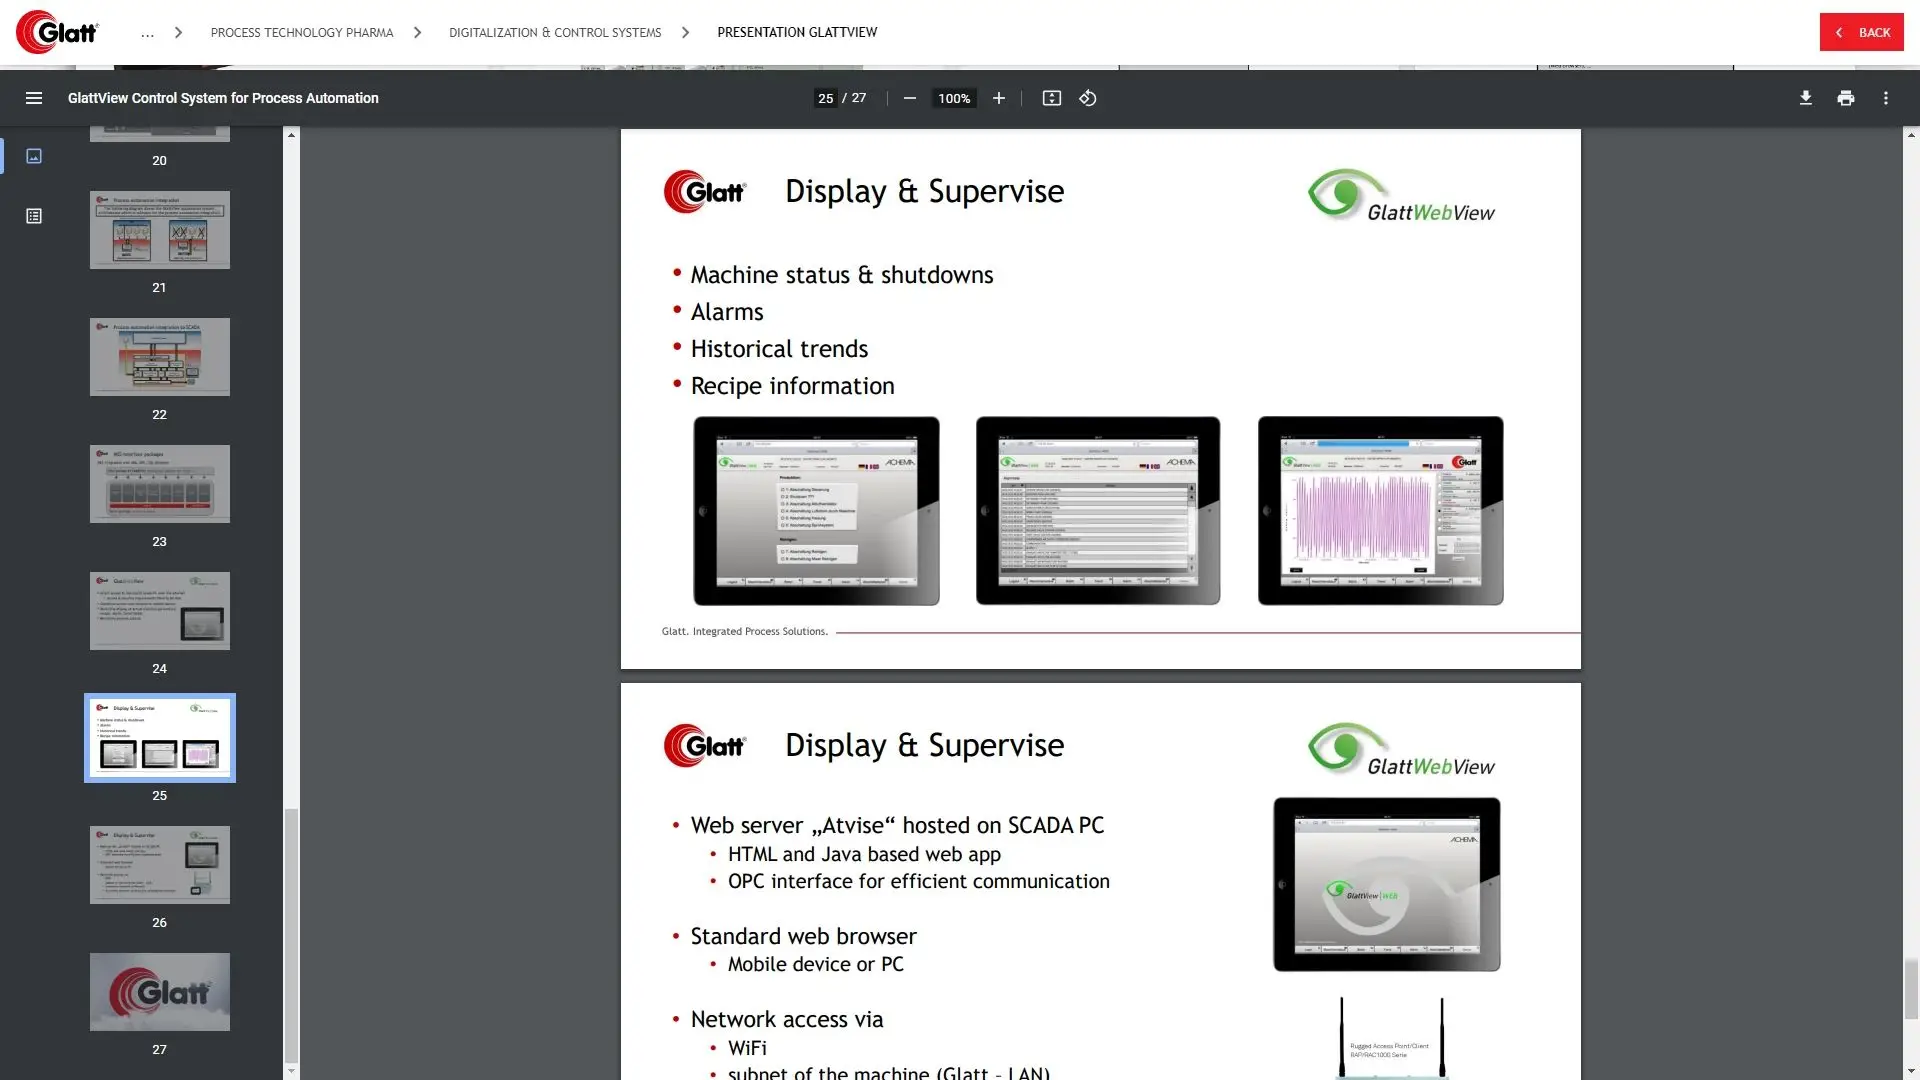Open the PDF viewer more actions menu
1920x1080 pixels.
(1886, 98)
